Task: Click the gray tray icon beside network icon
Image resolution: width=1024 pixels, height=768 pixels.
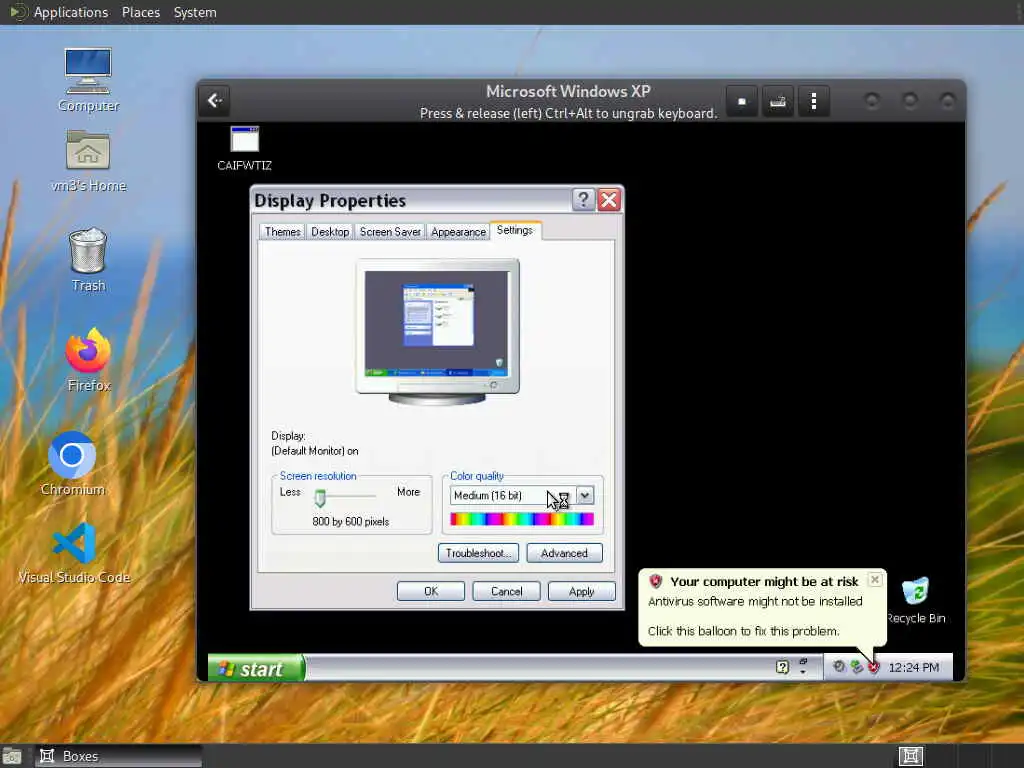Action: [839, 667]
